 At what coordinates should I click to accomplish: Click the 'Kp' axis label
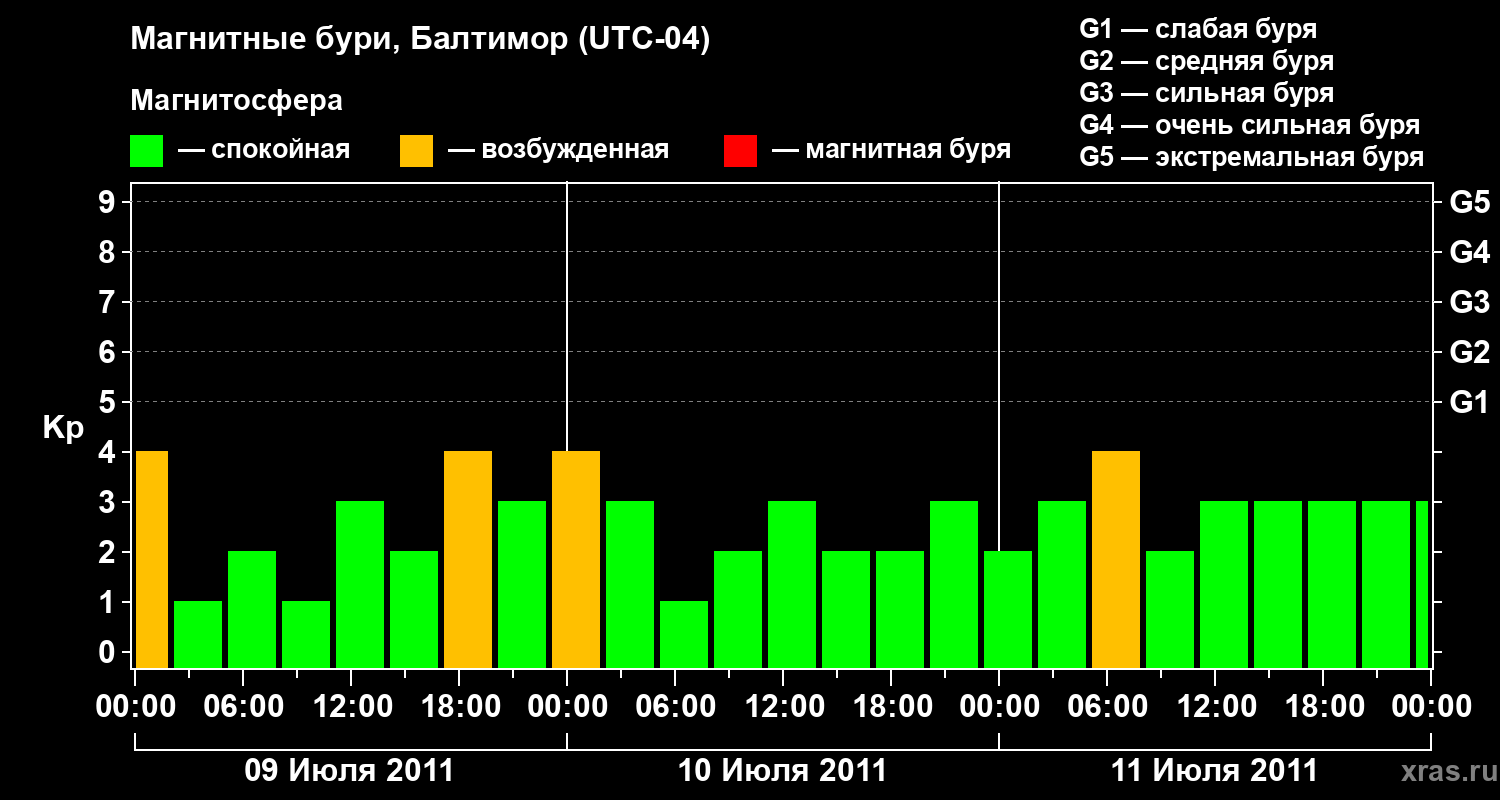63,428
